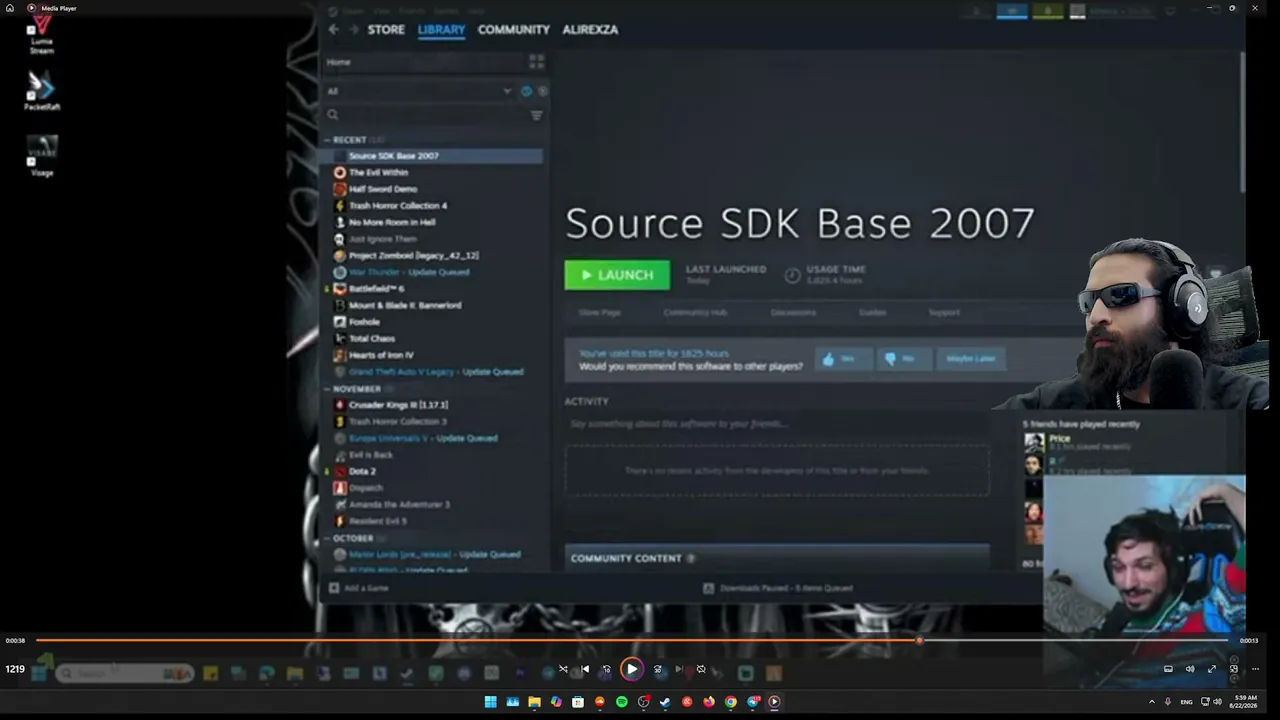Toggle the blue ready-to-play library filter
This screenshot has height=720, width=1280.
(x=526, y=91)
